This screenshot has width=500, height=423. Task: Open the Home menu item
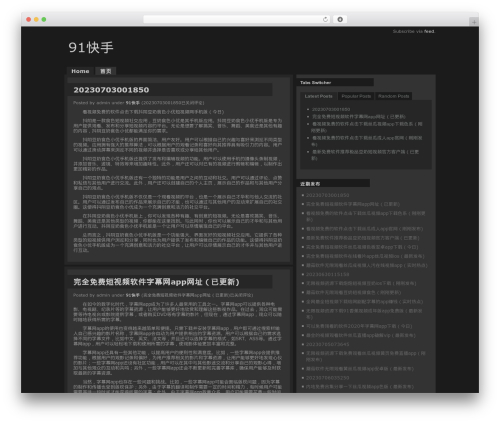point(80,71)
